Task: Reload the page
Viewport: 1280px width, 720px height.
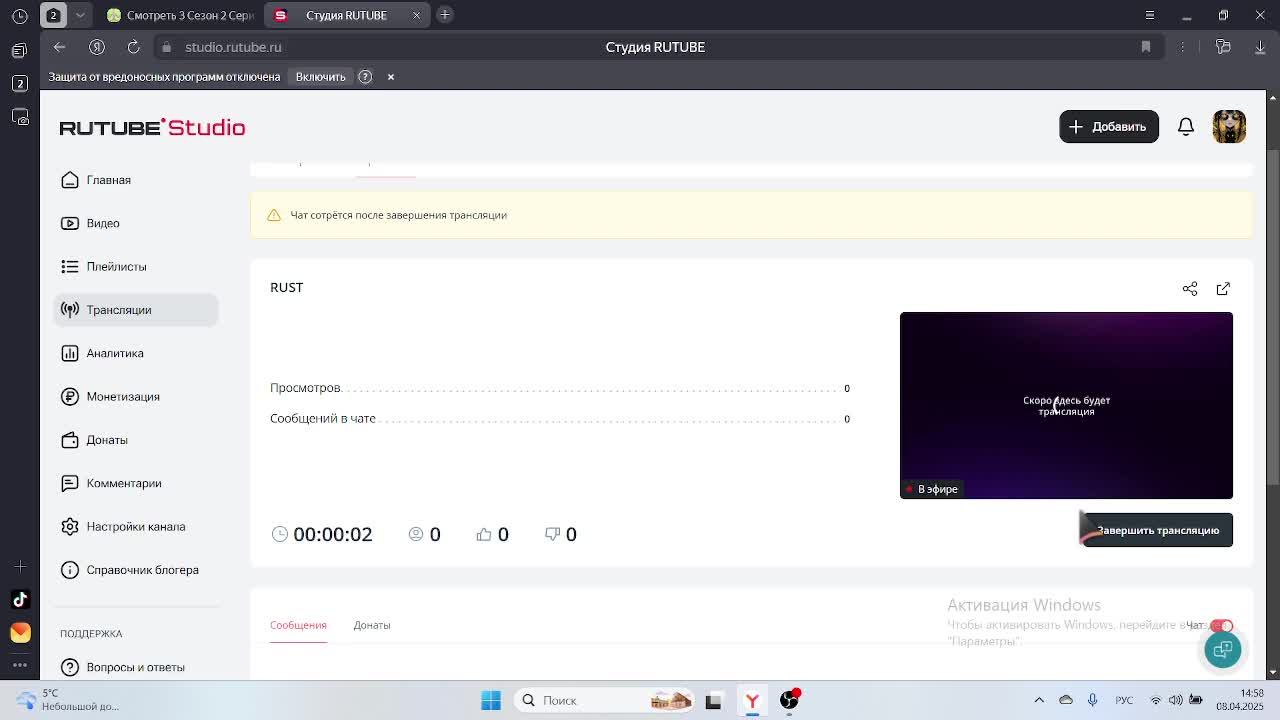Action: click(x=133, y=47)
